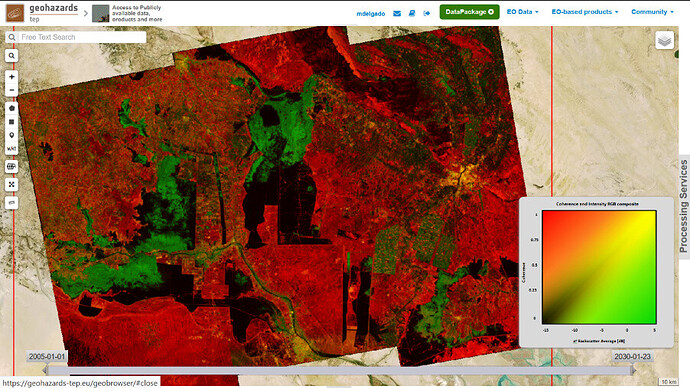The height and width of the screenshot is (388, 690).
Task: Click the time range slider bar
Action: point(339,371)
